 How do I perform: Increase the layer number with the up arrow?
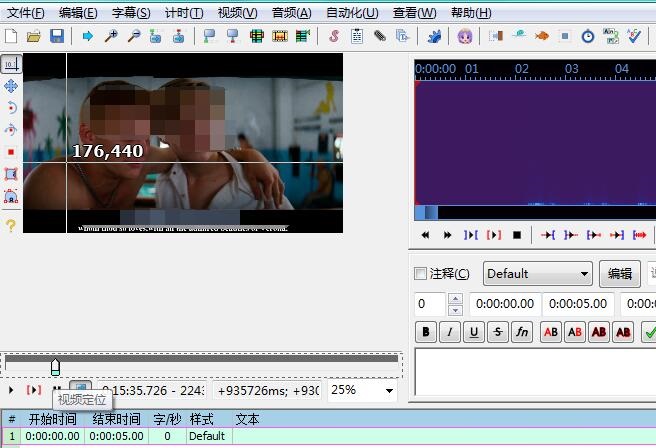point(455,299)
